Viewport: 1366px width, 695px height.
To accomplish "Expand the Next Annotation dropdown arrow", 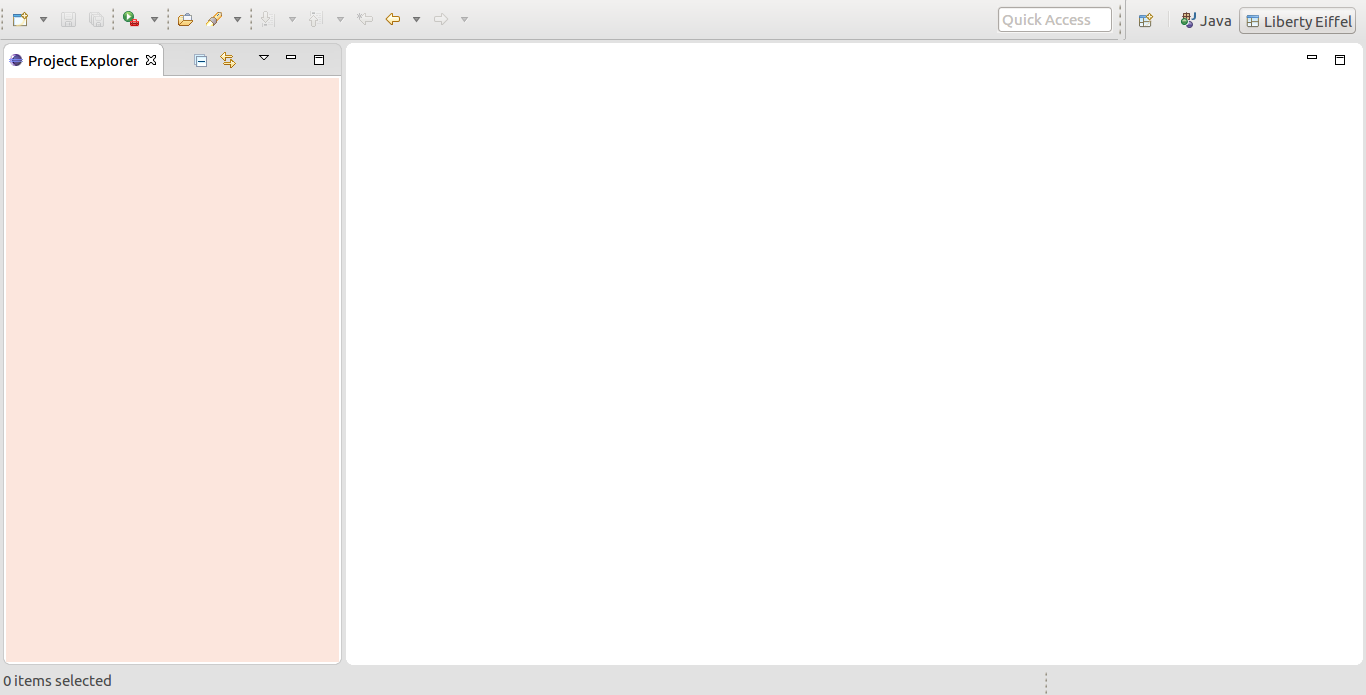I will [292, 20].
